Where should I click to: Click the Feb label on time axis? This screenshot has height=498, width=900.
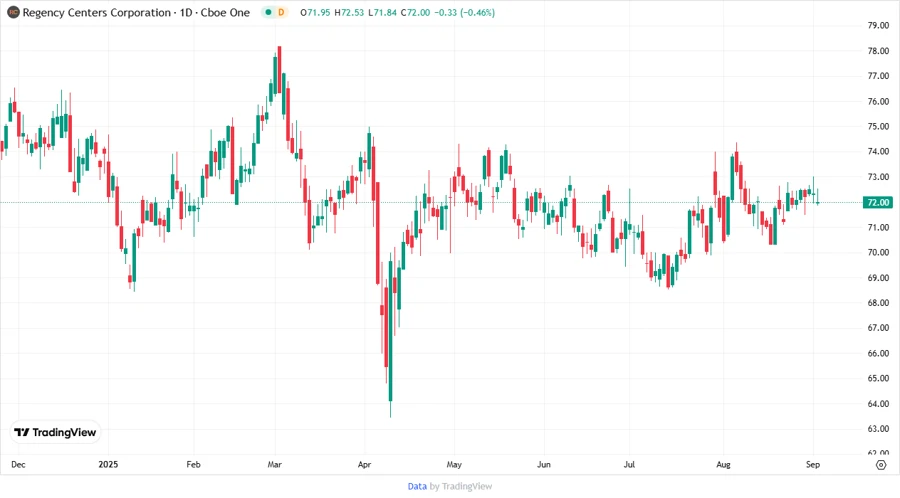click(x=193, y=465)
